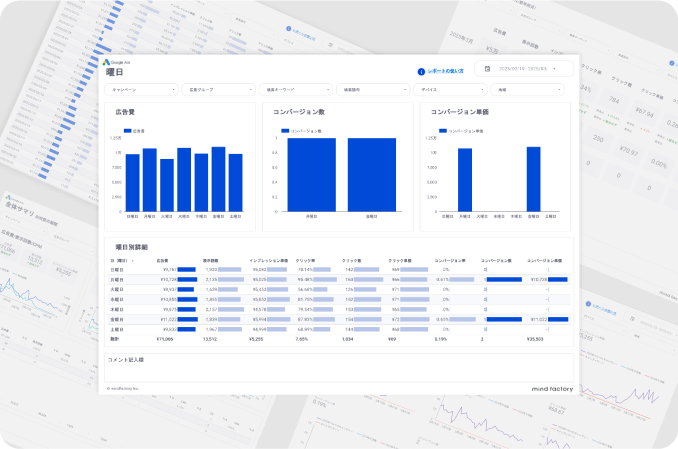Image resolution: width=678 pixels, height=449 pixels.
Task: Open the デバイス filter dropdown
Action: 450,90
